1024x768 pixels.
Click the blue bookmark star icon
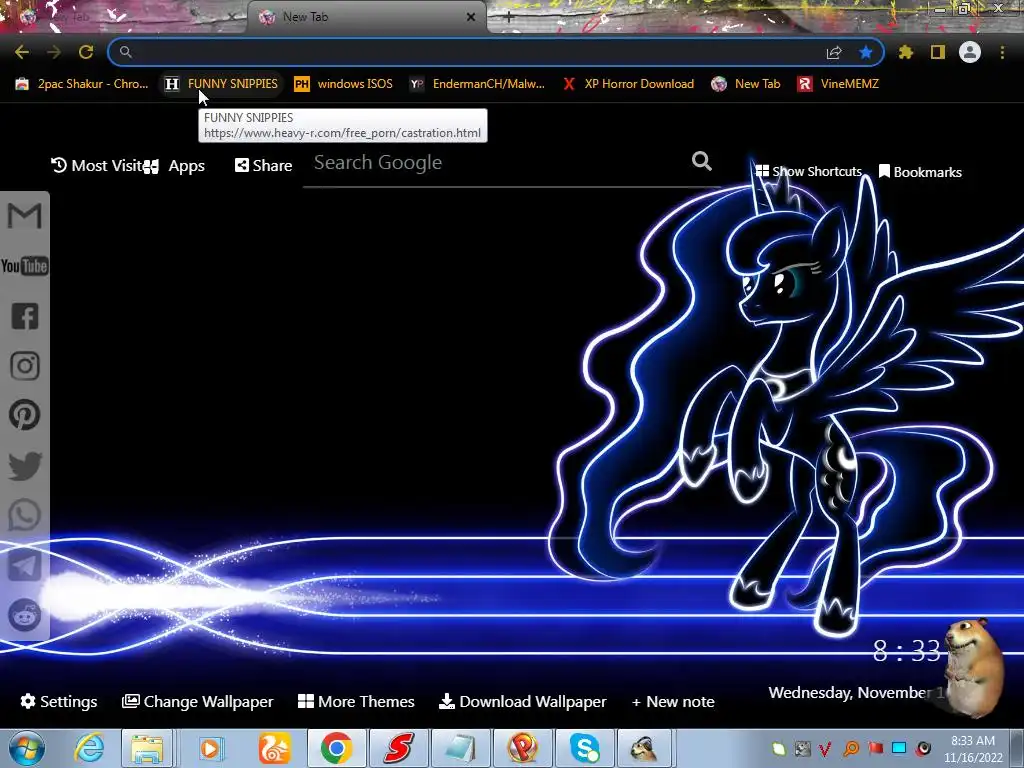[866, 52]
